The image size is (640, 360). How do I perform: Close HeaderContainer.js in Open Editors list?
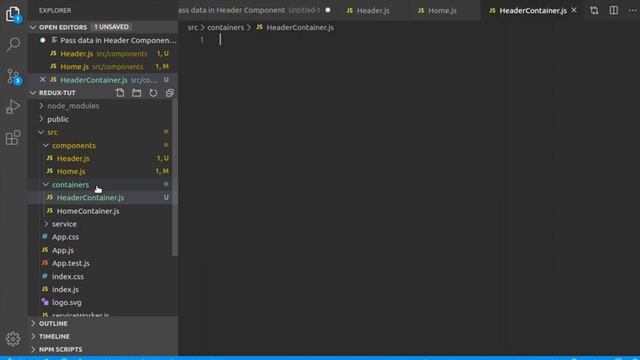(42, 80)
